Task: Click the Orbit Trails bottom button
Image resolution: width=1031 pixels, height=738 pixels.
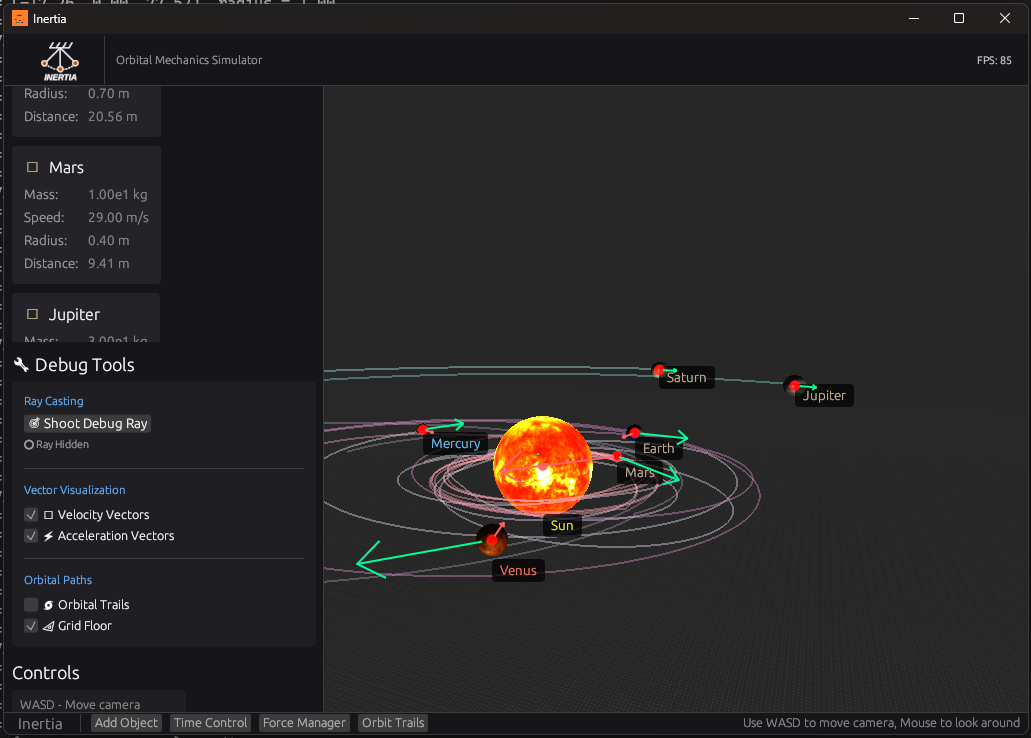Action: 393,723
